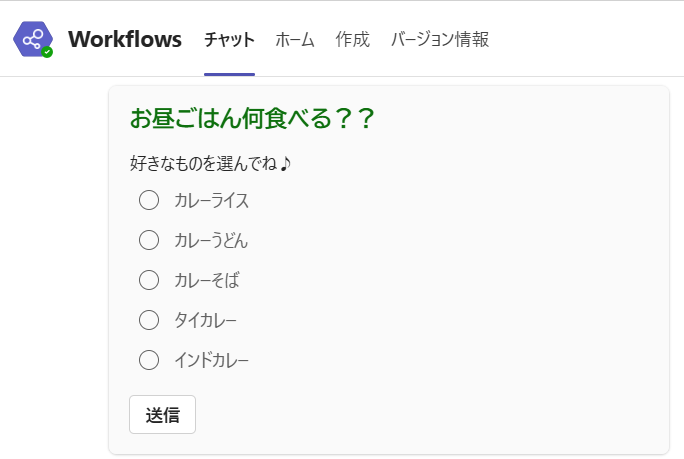Go to the 作成 tab
Viewport: 684px width, 459px height.
(352, 40)
